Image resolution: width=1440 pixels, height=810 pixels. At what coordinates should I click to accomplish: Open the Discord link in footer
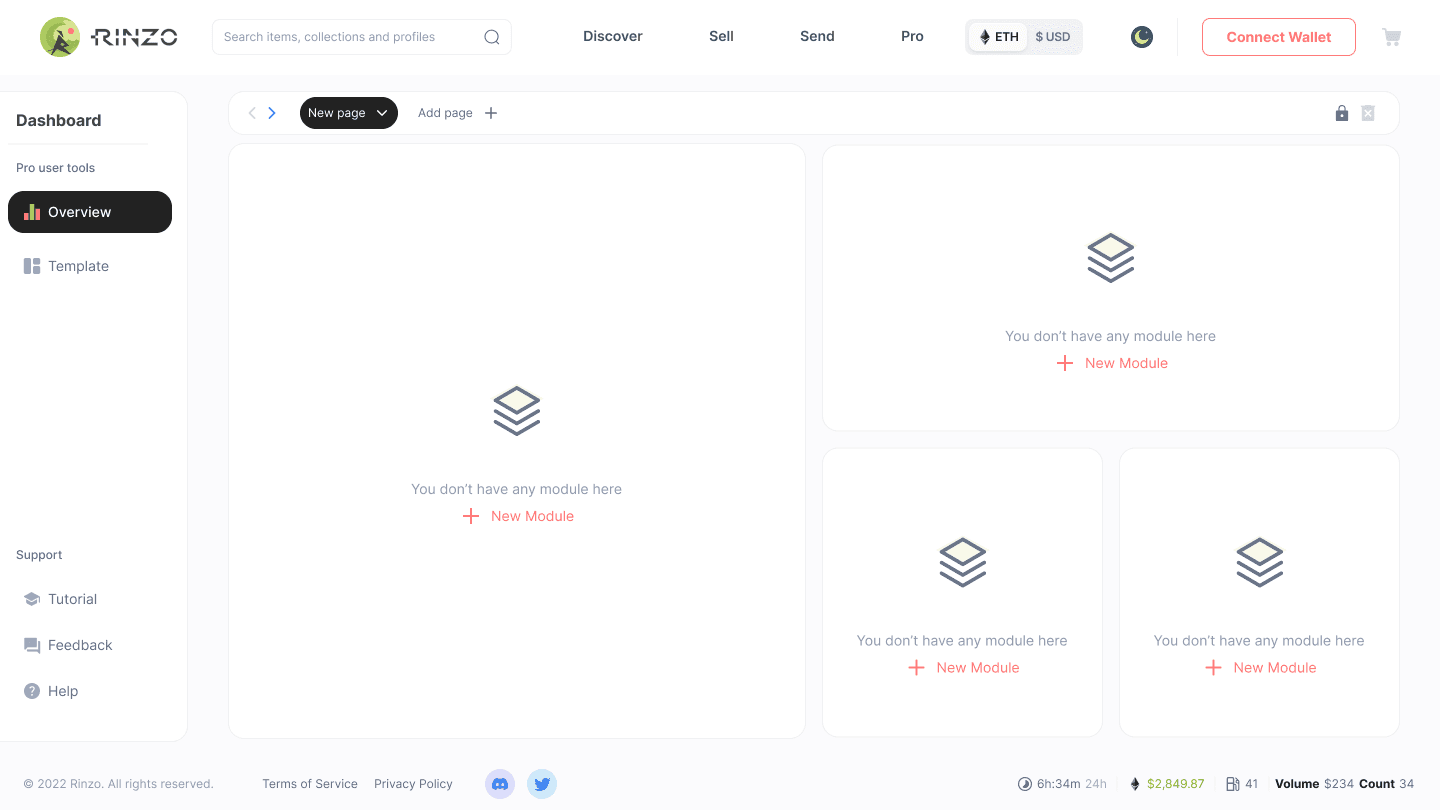(x=500, y=784)
